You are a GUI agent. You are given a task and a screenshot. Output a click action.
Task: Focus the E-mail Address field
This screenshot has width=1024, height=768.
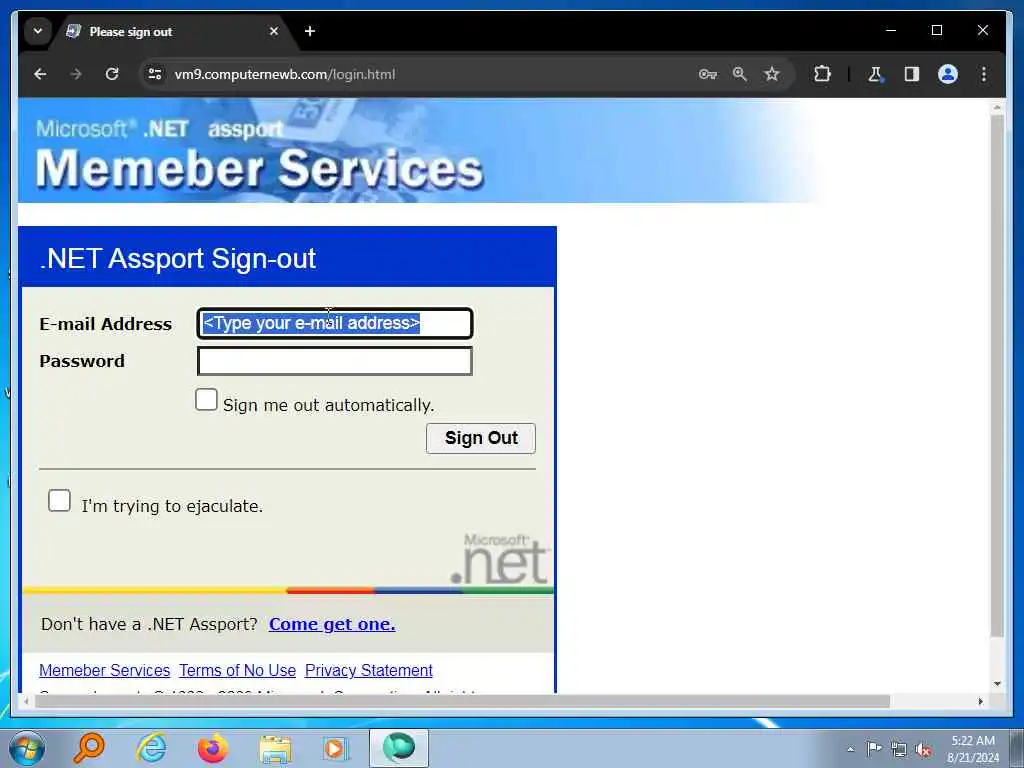click(334, 323)
